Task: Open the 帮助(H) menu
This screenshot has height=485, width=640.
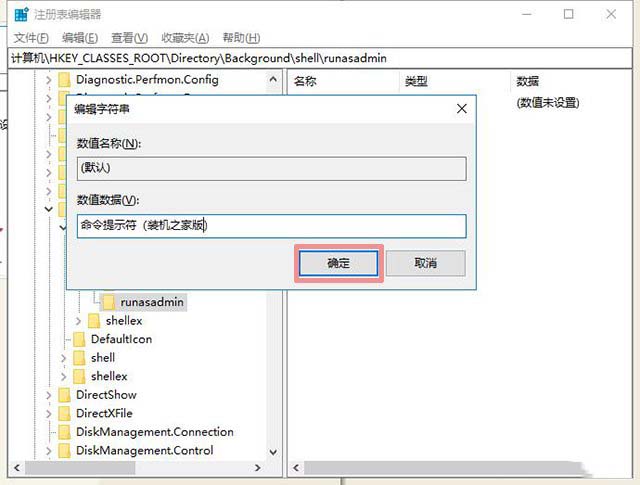Action: point(241,38)
